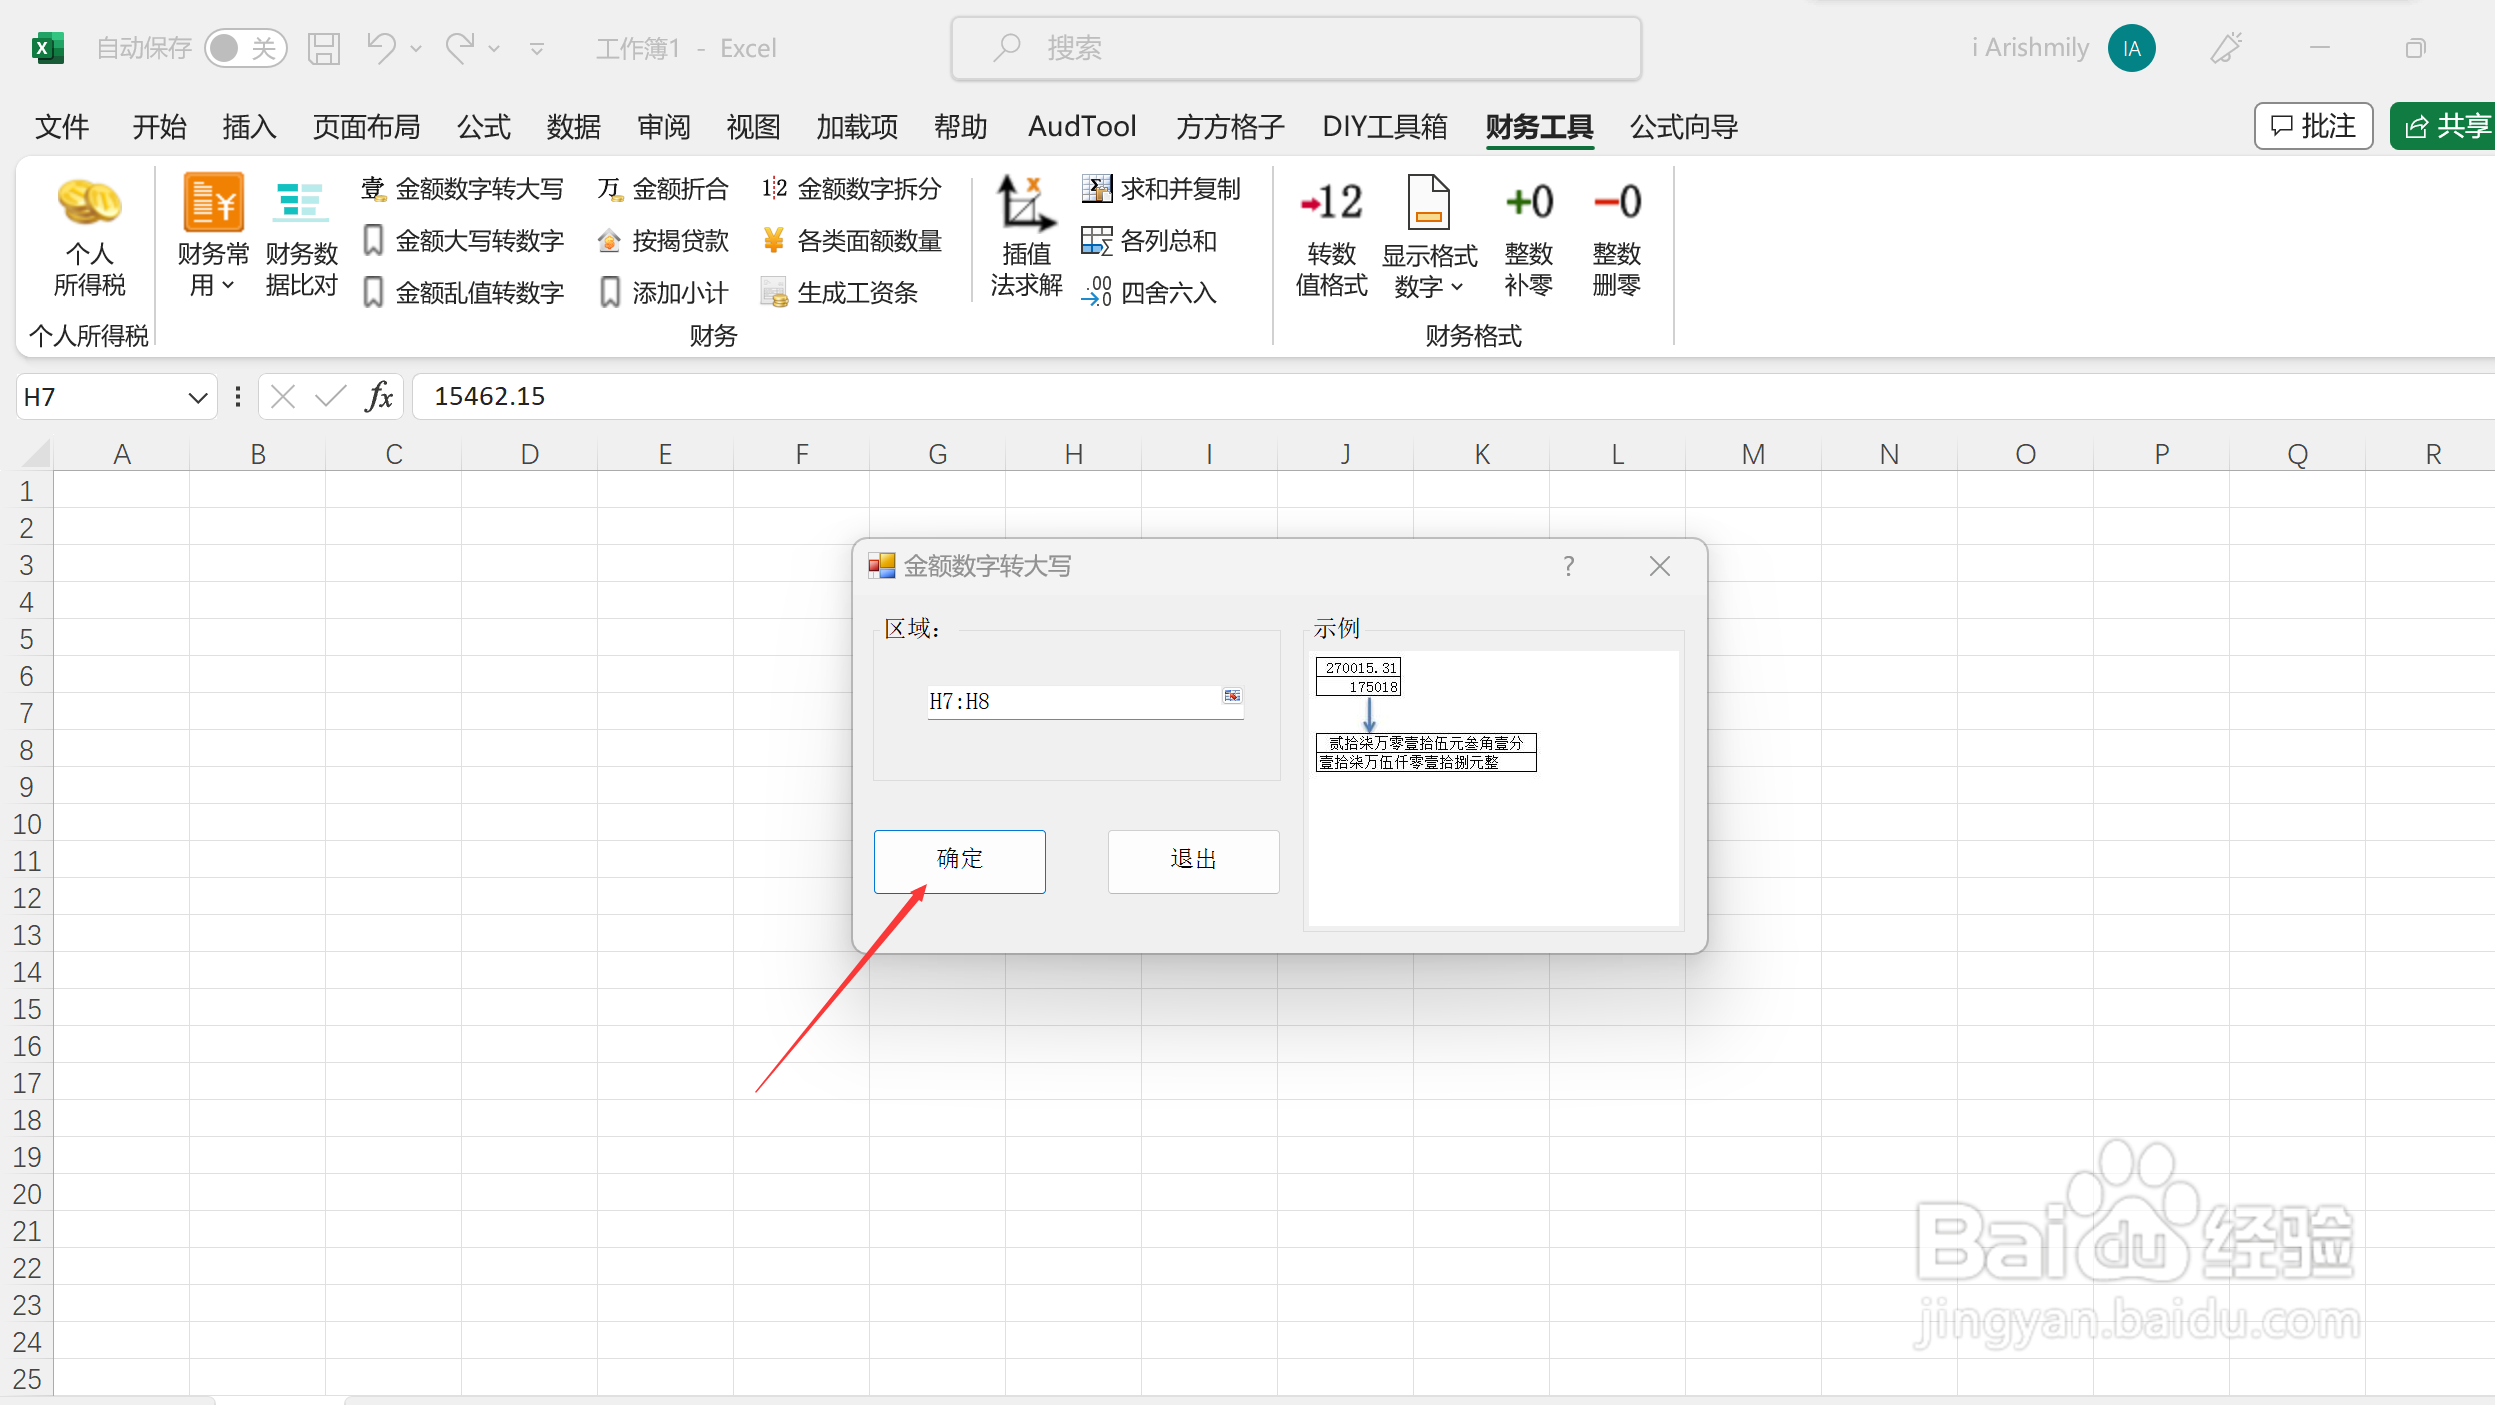Click the 转数值格式 tool
The image size is (2495, 1405).
(x=1331, y=238)
